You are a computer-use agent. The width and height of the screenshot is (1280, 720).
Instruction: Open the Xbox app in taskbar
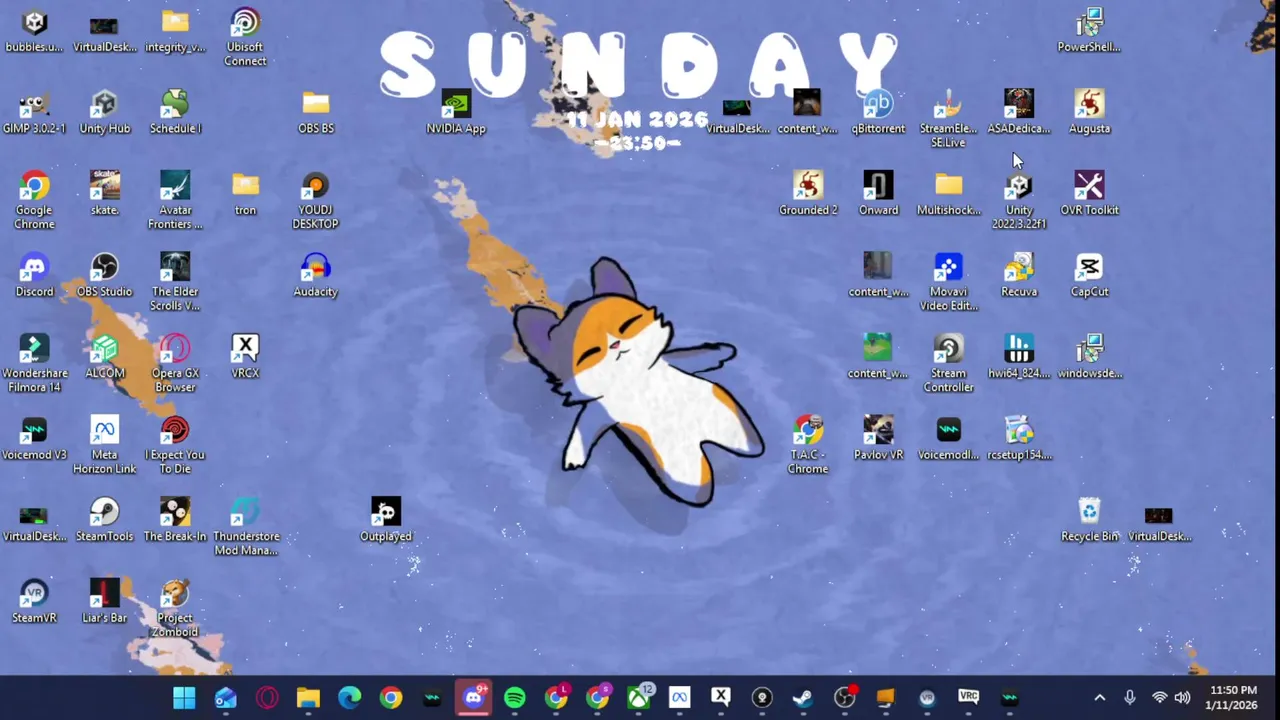[x=638, y=697]
